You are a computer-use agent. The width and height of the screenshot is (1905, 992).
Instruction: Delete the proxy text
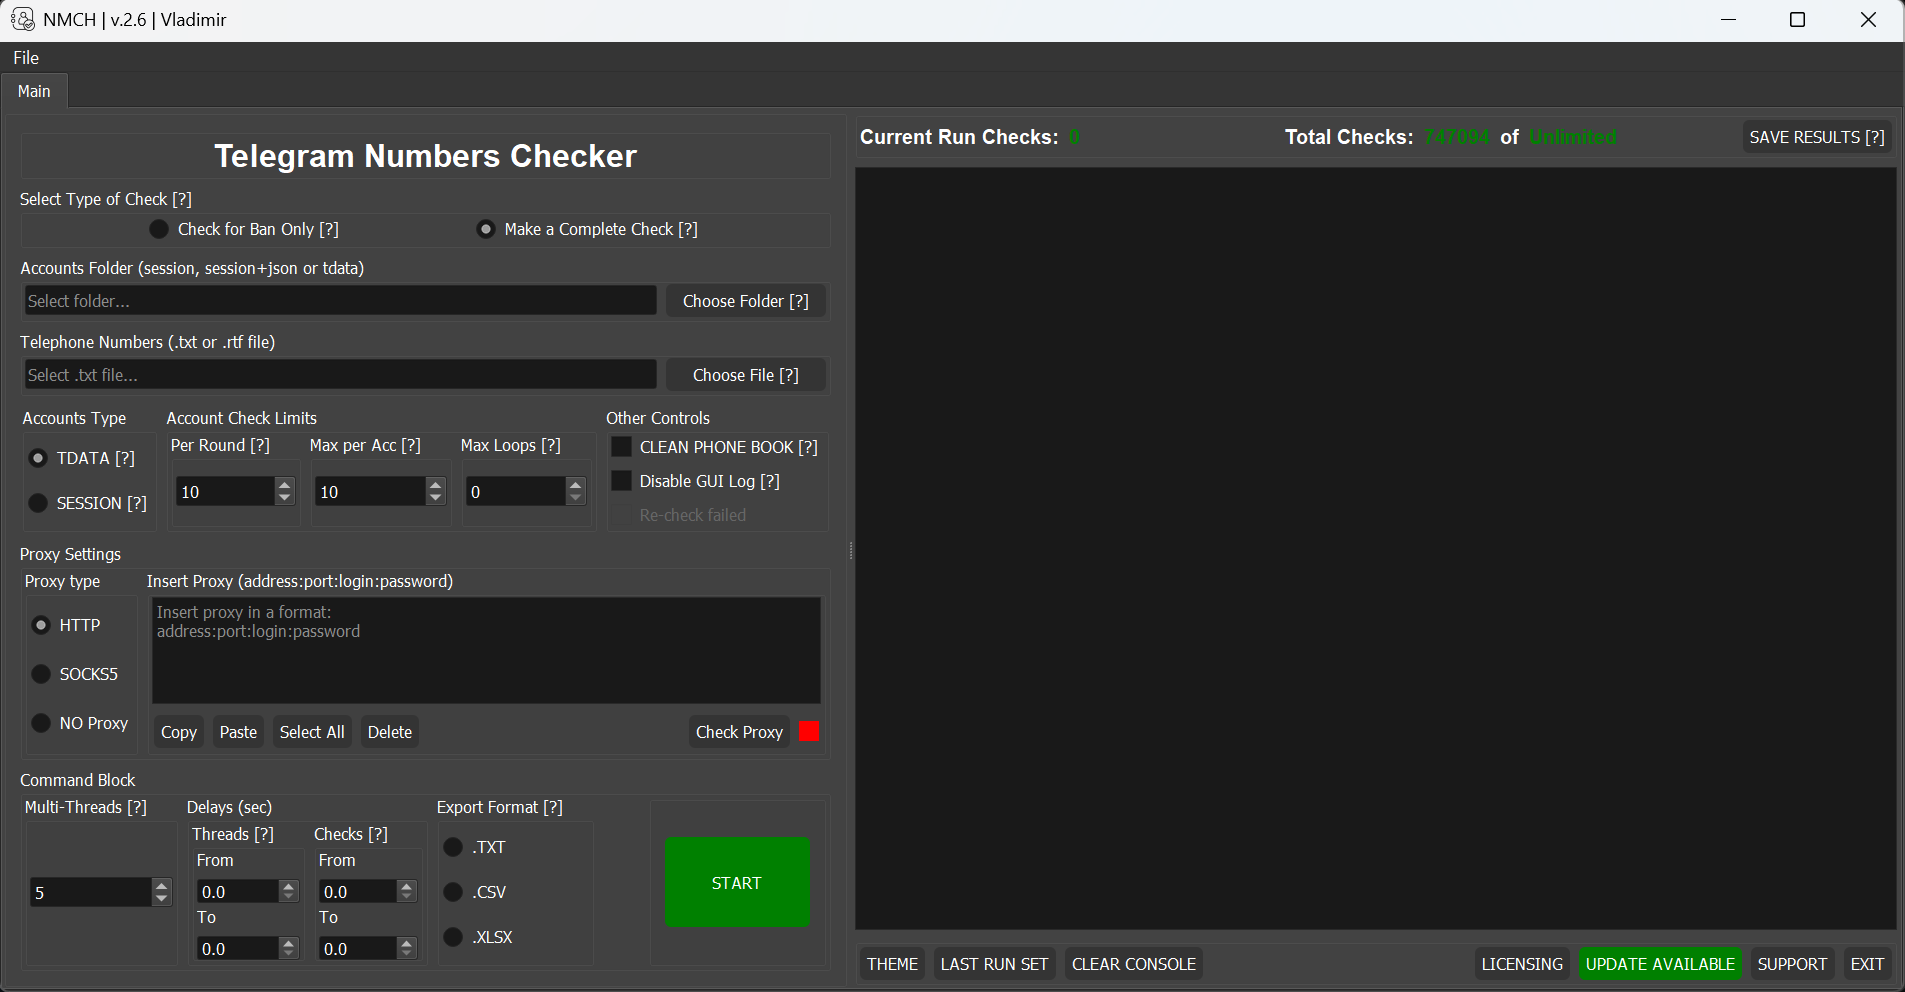390,732
